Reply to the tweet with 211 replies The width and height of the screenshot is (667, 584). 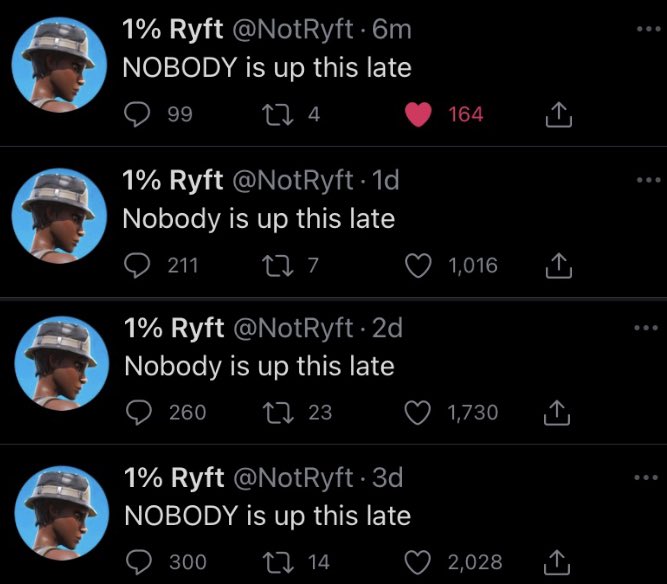[x=137, y=265]
